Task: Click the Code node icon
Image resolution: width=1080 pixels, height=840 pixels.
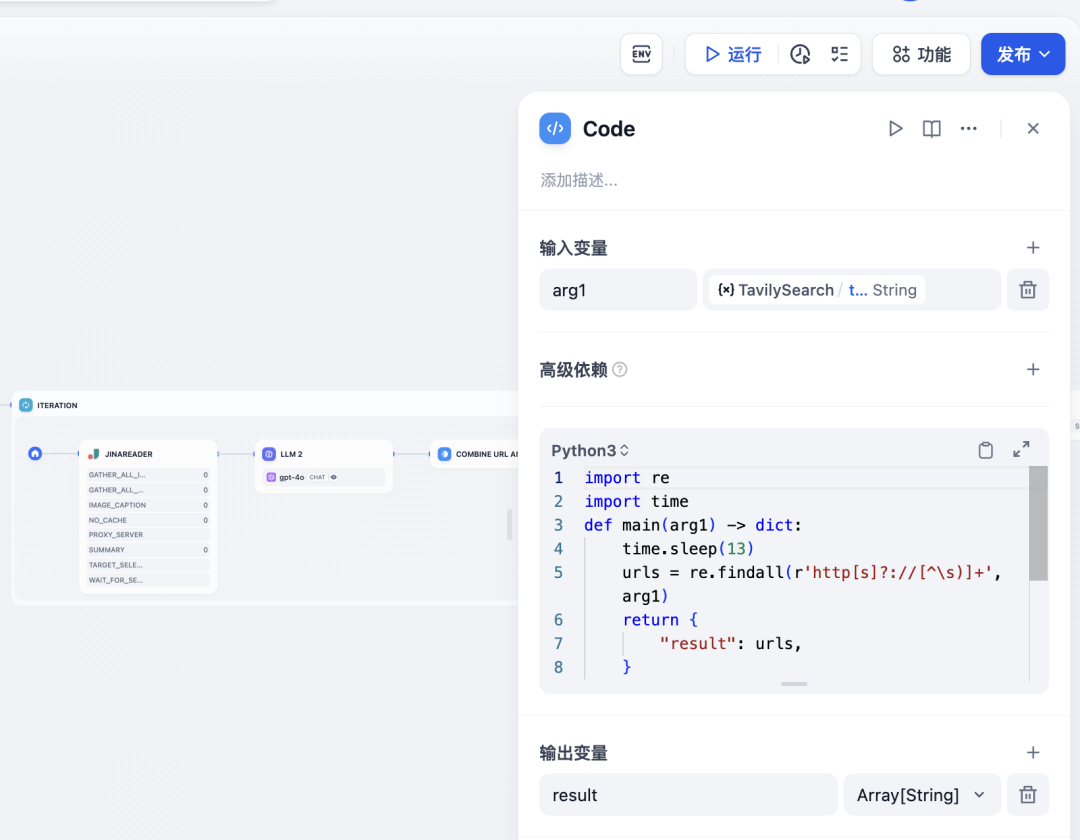Action: 555,128
